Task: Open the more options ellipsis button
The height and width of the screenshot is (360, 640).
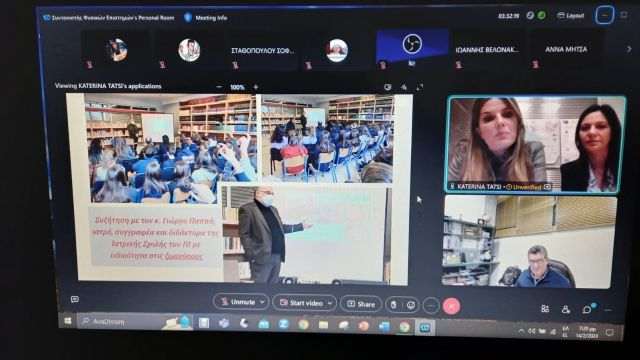Action: pos(431,306)
